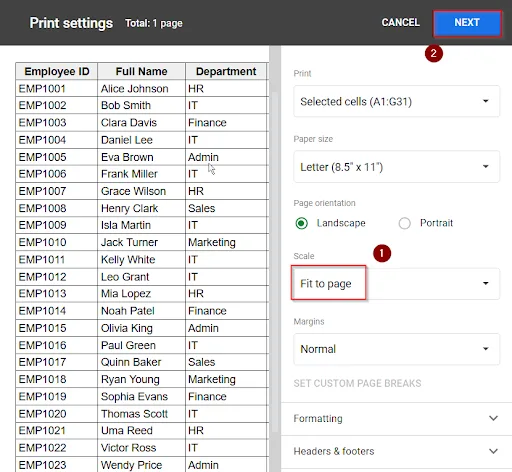Screen dimensions: 512x472
Task: Click the Print settings title
Action: pos(71,23)
